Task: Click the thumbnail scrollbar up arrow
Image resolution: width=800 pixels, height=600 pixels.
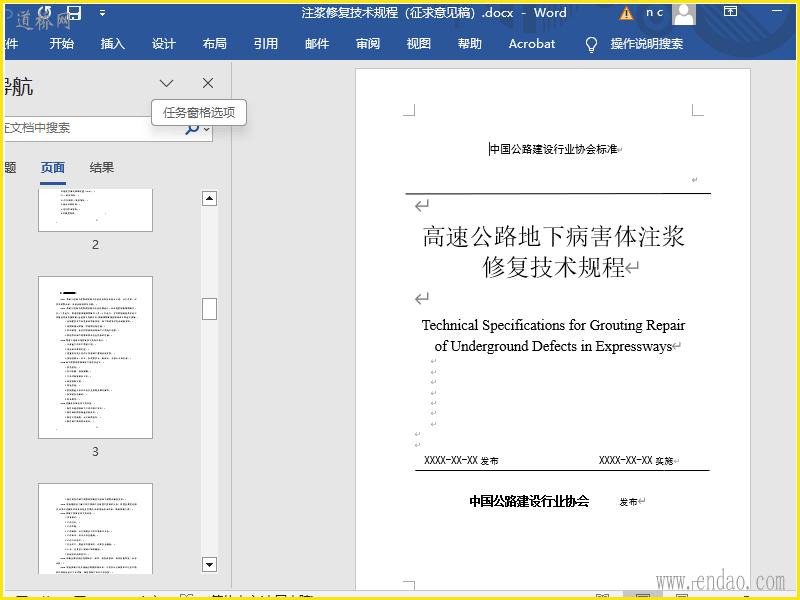Action: pos(209,198)
